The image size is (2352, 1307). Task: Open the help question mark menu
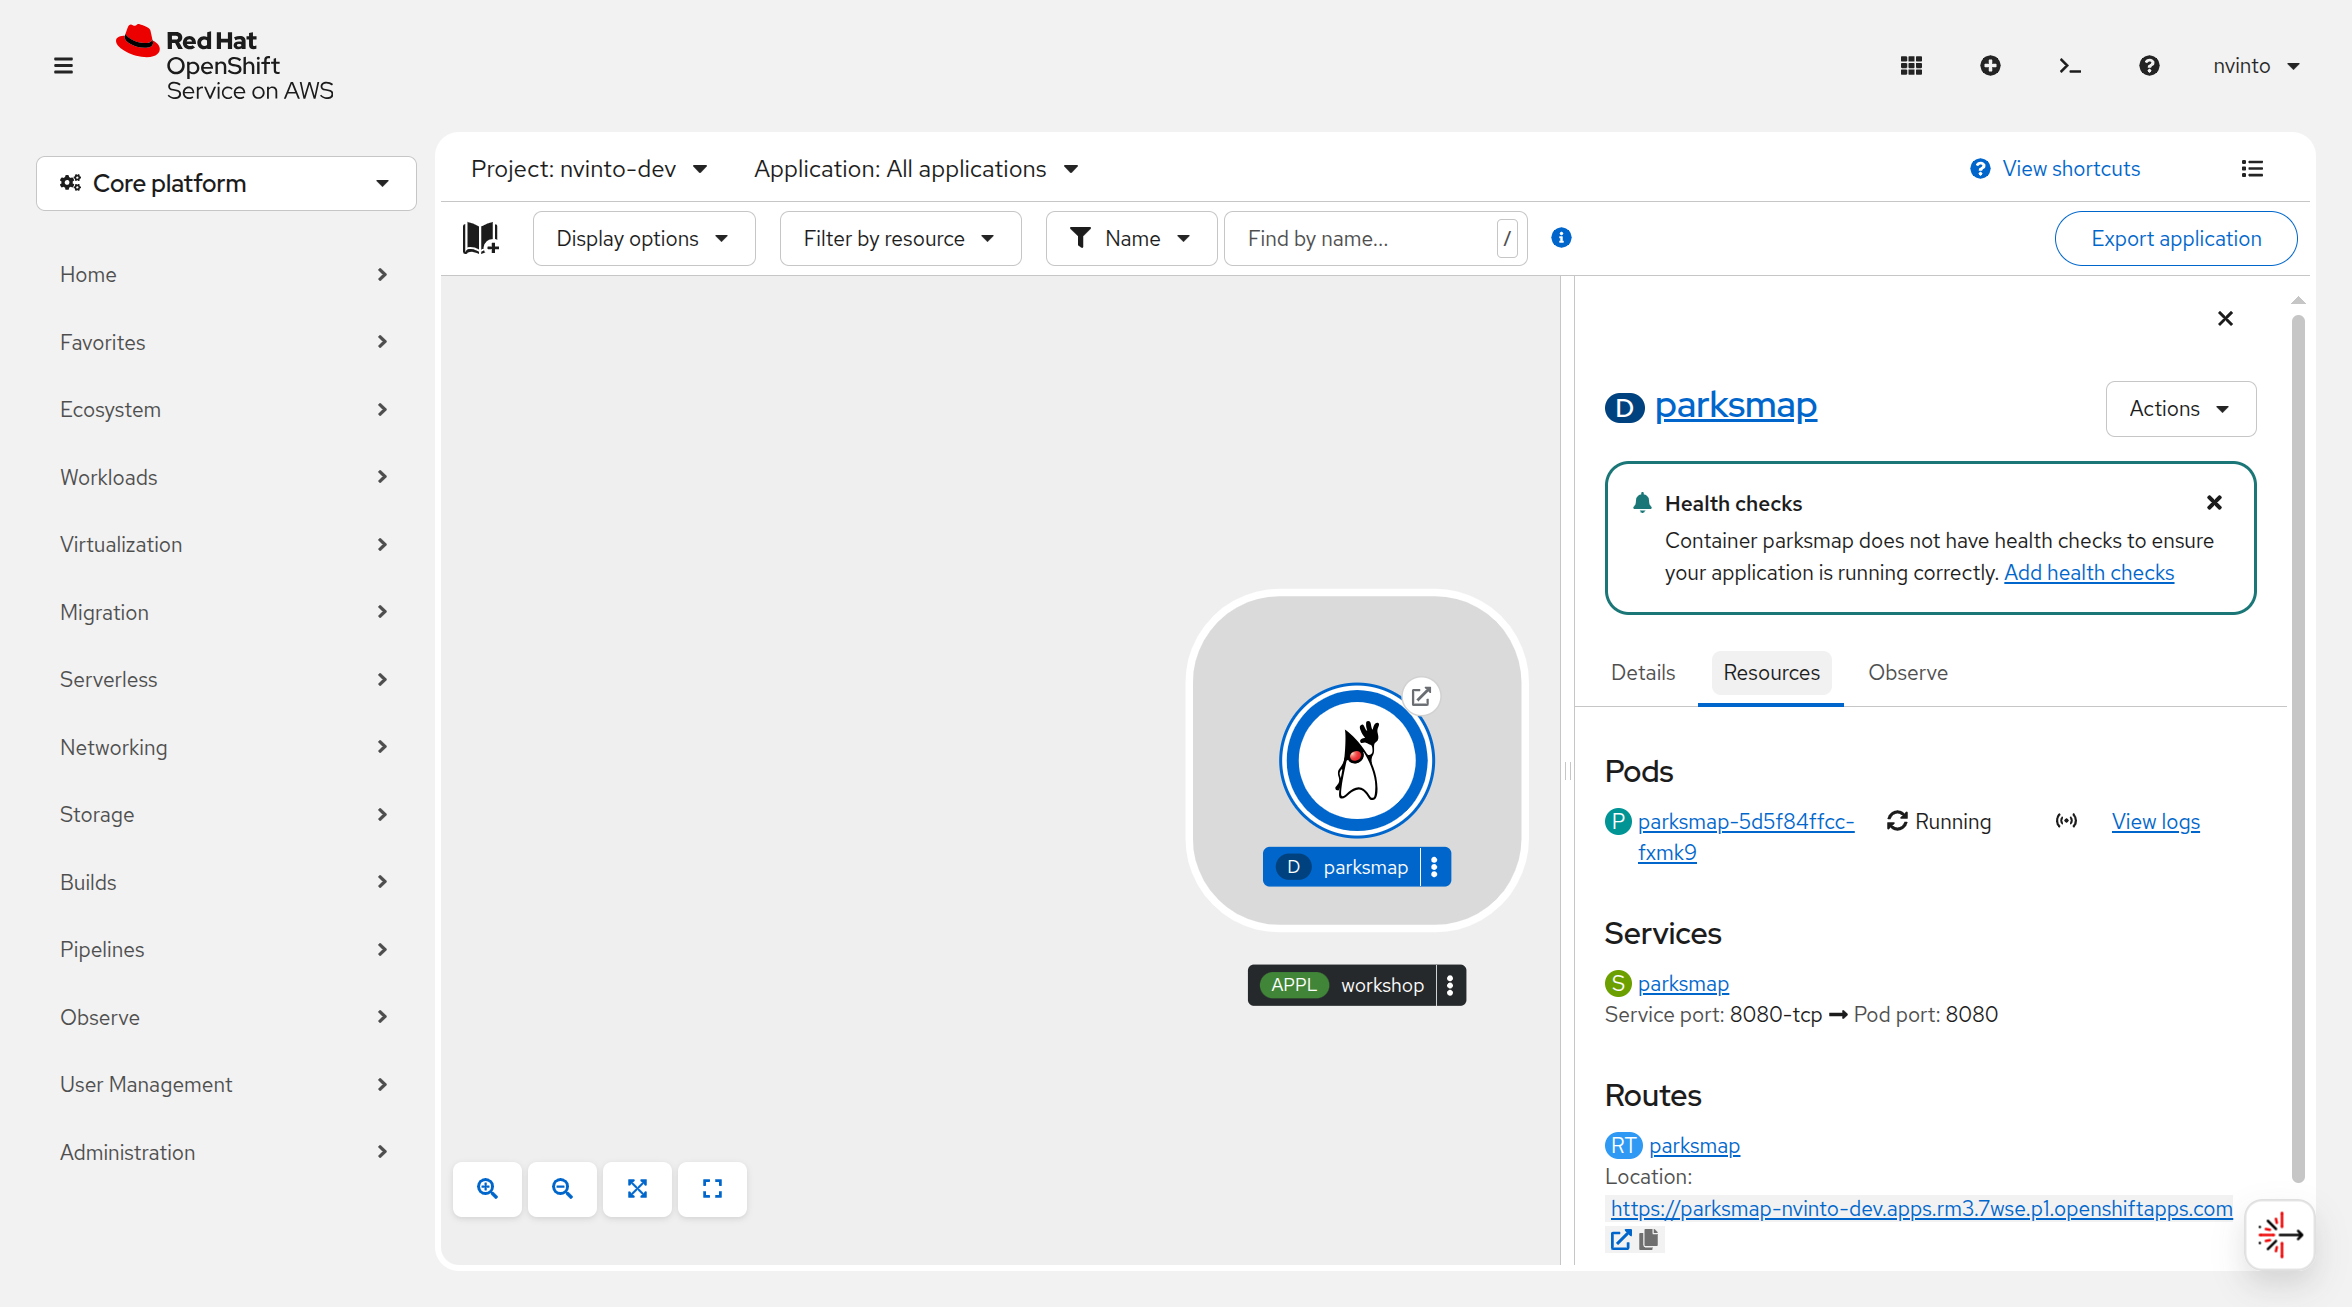tap(2149, 66)
